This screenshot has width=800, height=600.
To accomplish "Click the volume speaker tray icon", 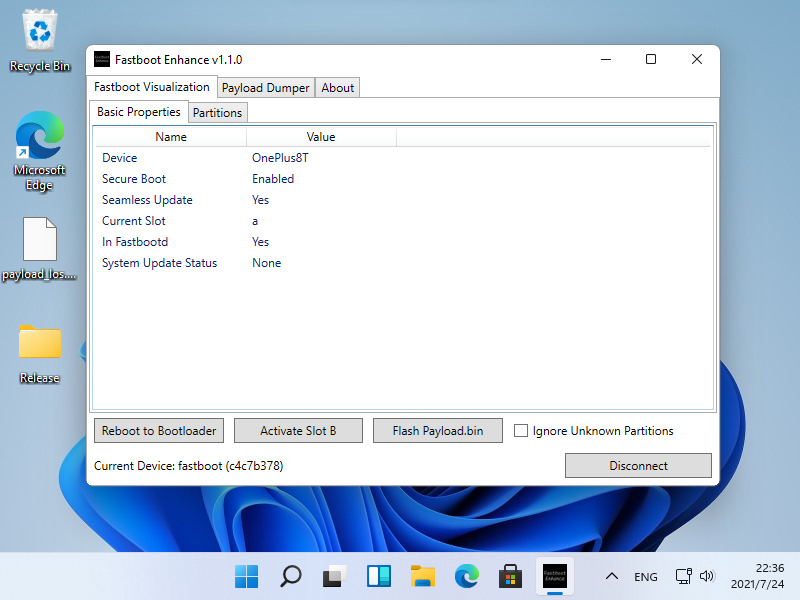I will pyautogui.click(x=707, y=577).
